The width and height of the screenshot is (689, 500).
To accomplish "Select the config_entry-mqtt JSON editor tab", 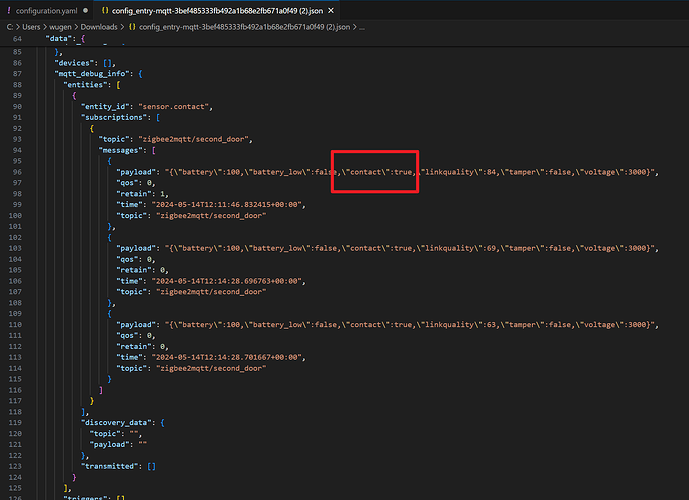I will 217,11.
